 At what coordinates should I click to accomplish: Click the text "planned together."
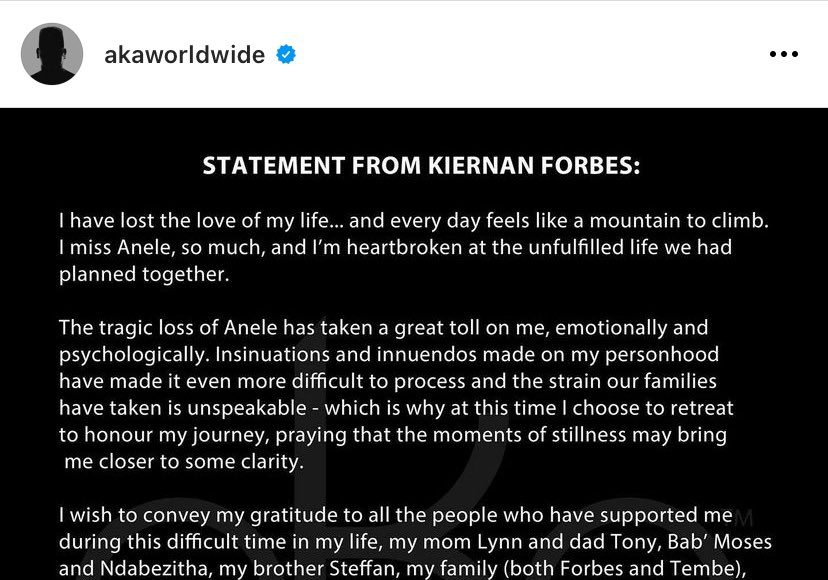[144, 273]
